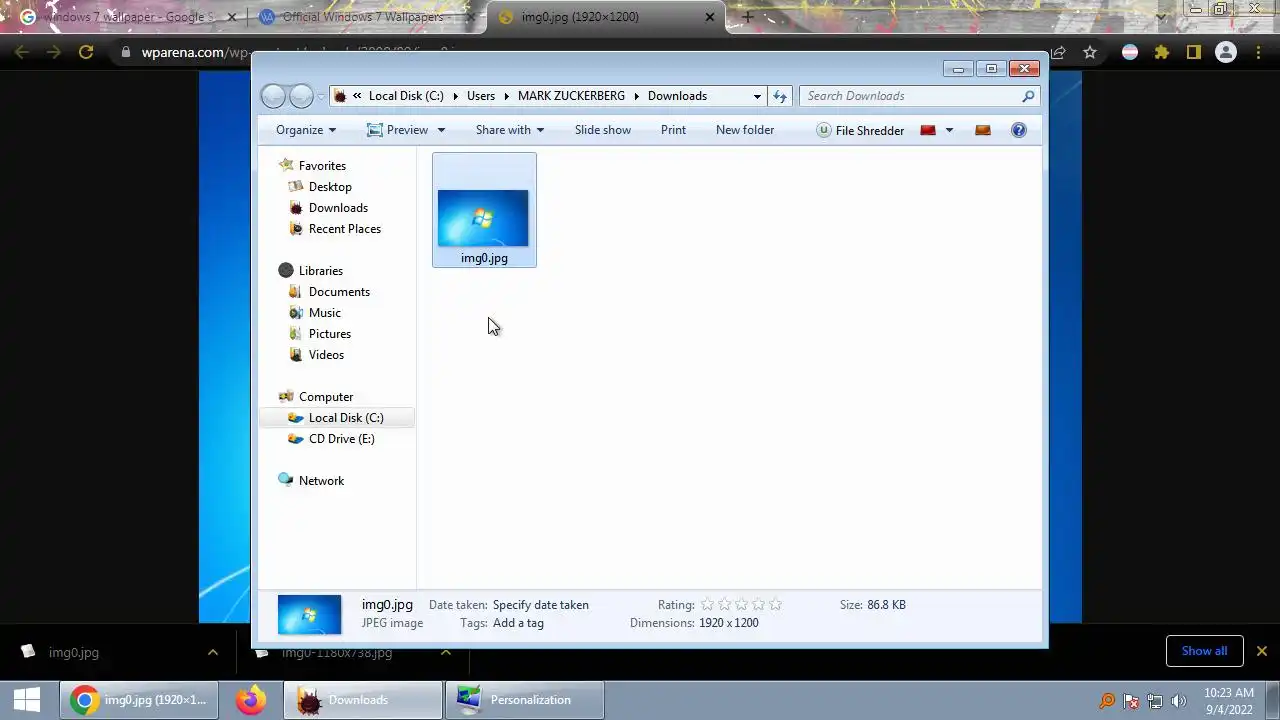
Task: Set rating to the fifth star
Action: tap(775, 605)
